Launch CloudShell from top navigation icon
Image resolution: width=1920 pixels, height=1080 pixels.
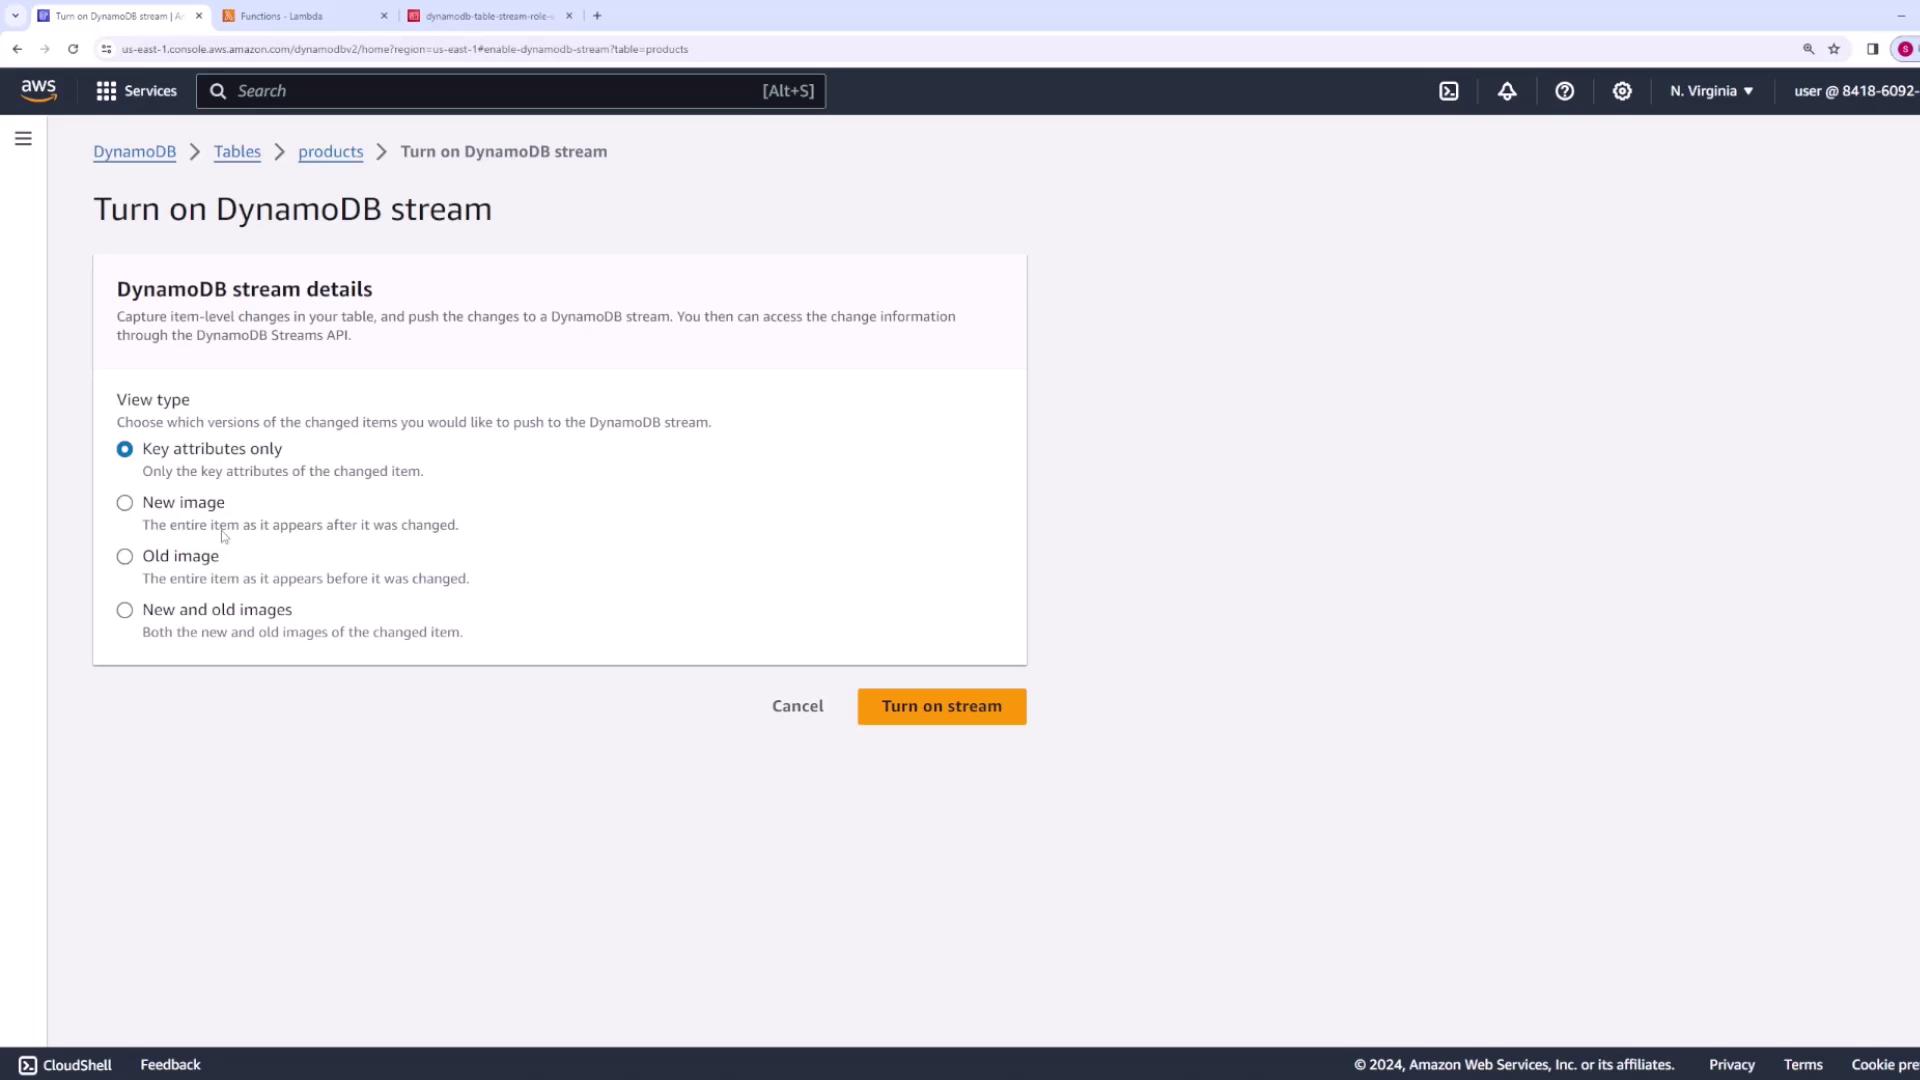click(1448, 91)
